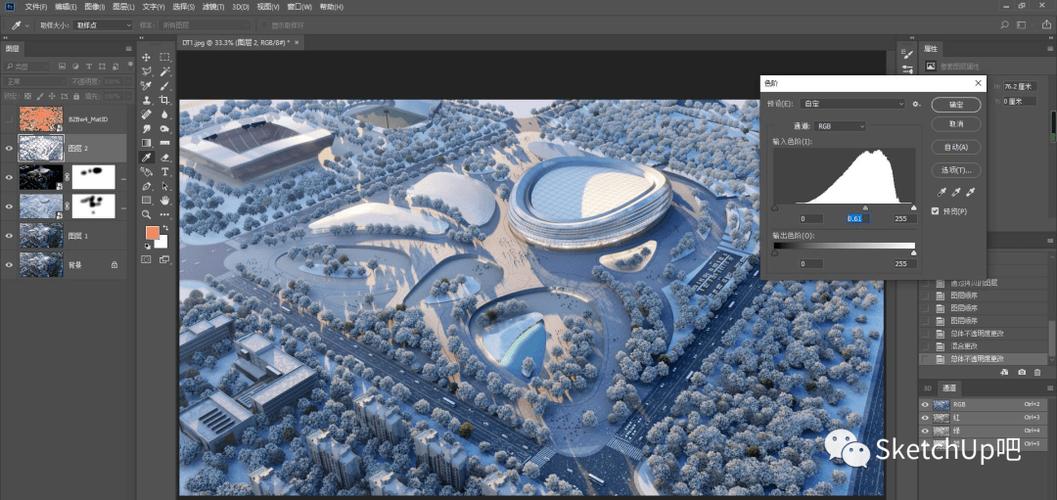Open the 图像(I) menu

(x=95, y=6)
